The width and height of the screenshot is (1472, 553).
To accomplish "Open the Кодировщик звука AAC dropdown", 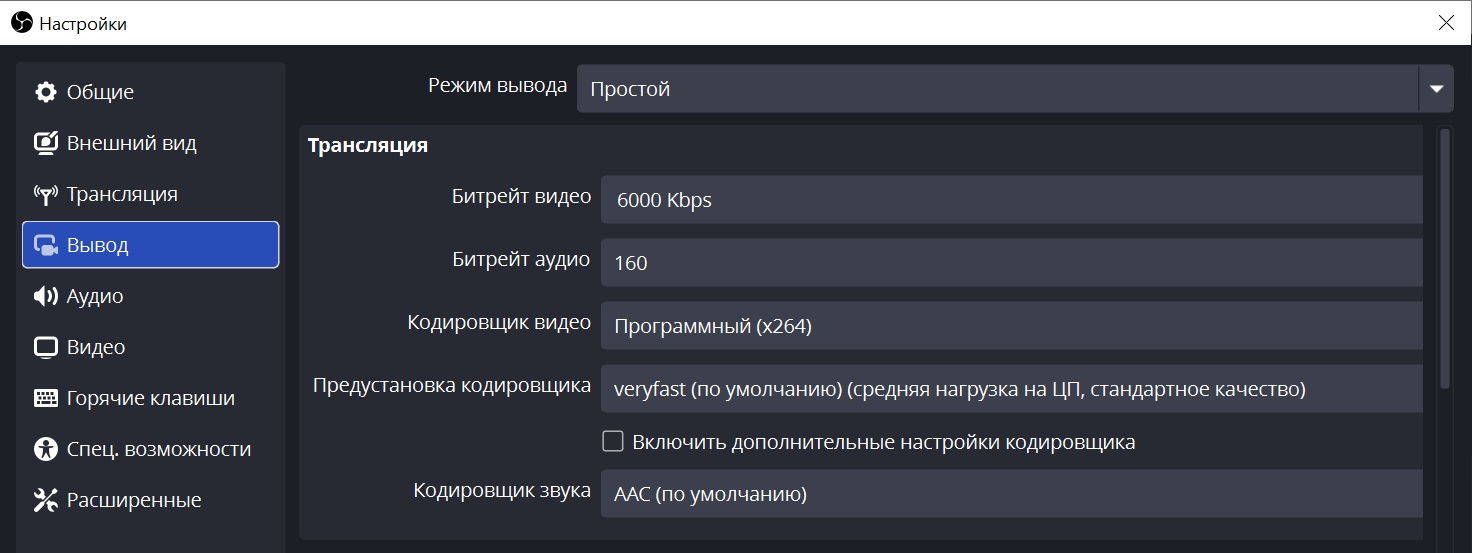I will (1010, 494).
